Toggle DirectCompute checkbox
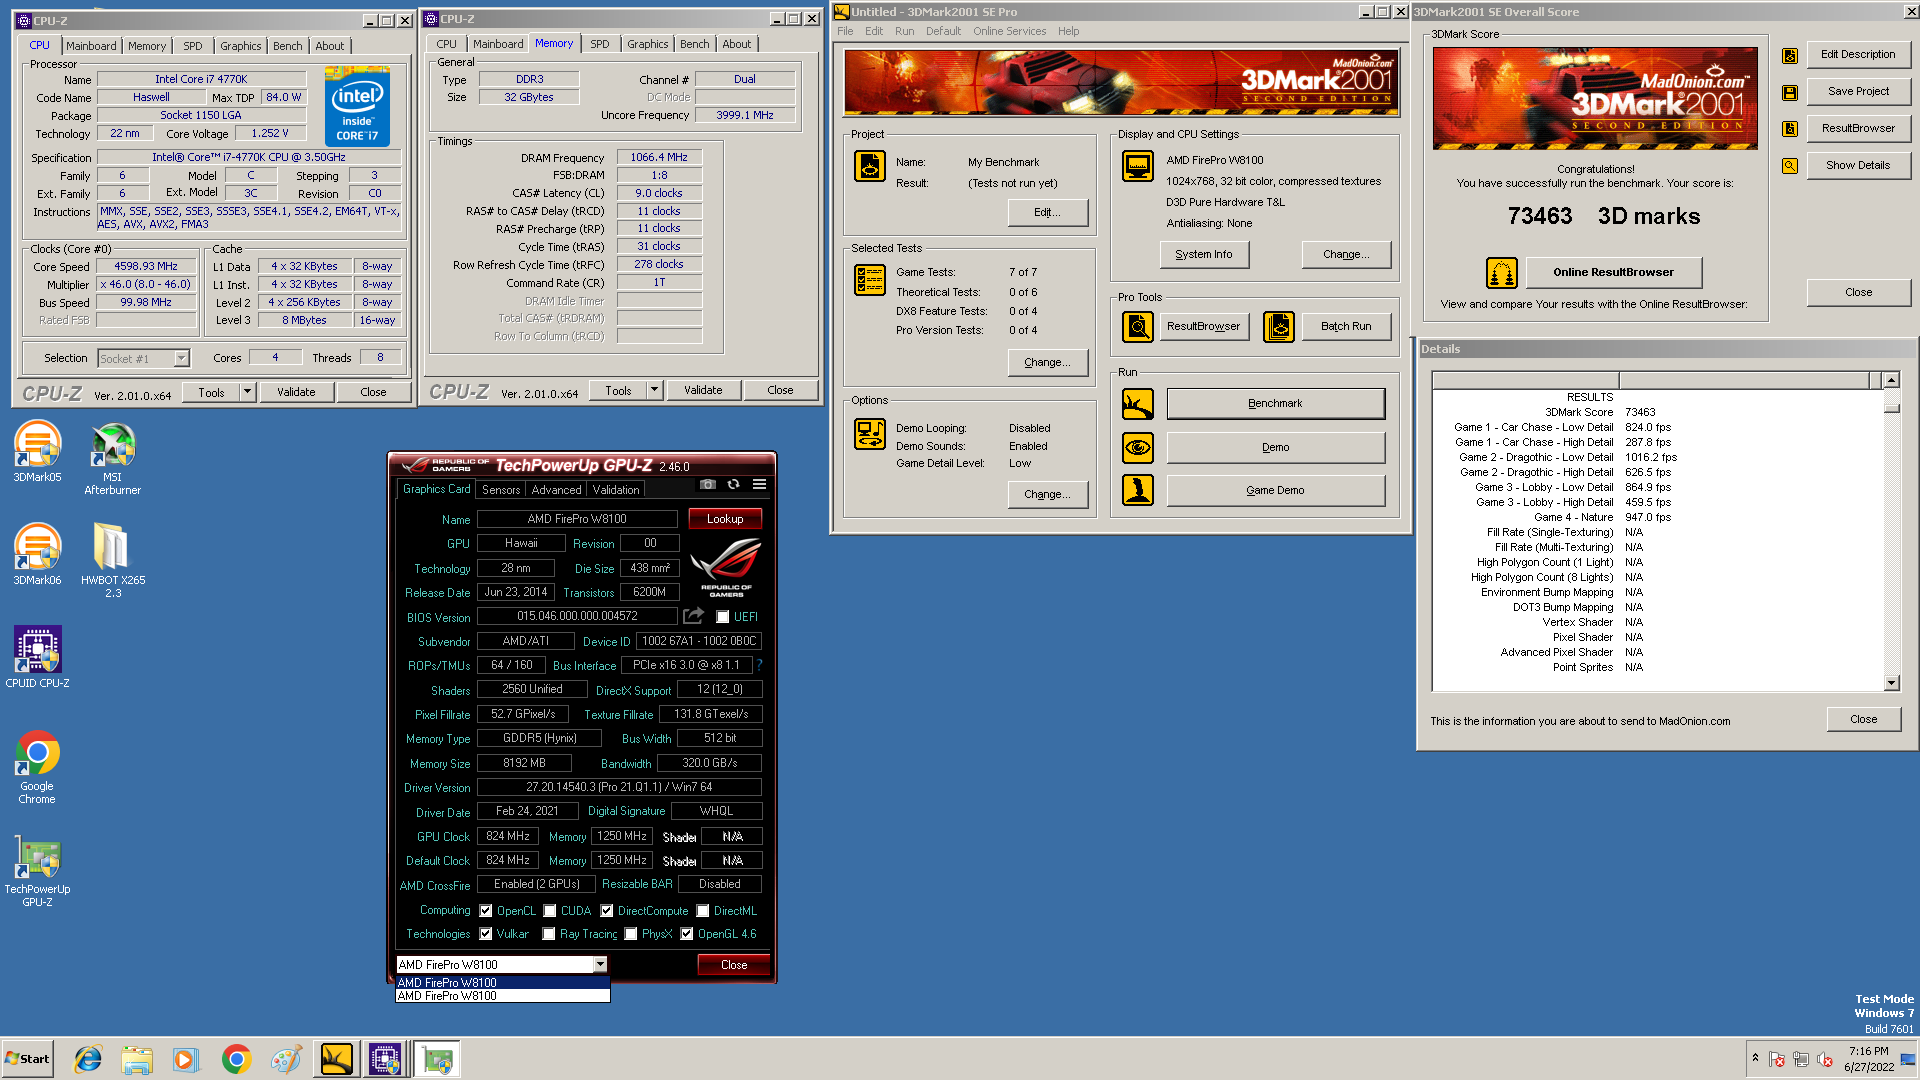This screenshot has height=1080, width=1920. 607,911
